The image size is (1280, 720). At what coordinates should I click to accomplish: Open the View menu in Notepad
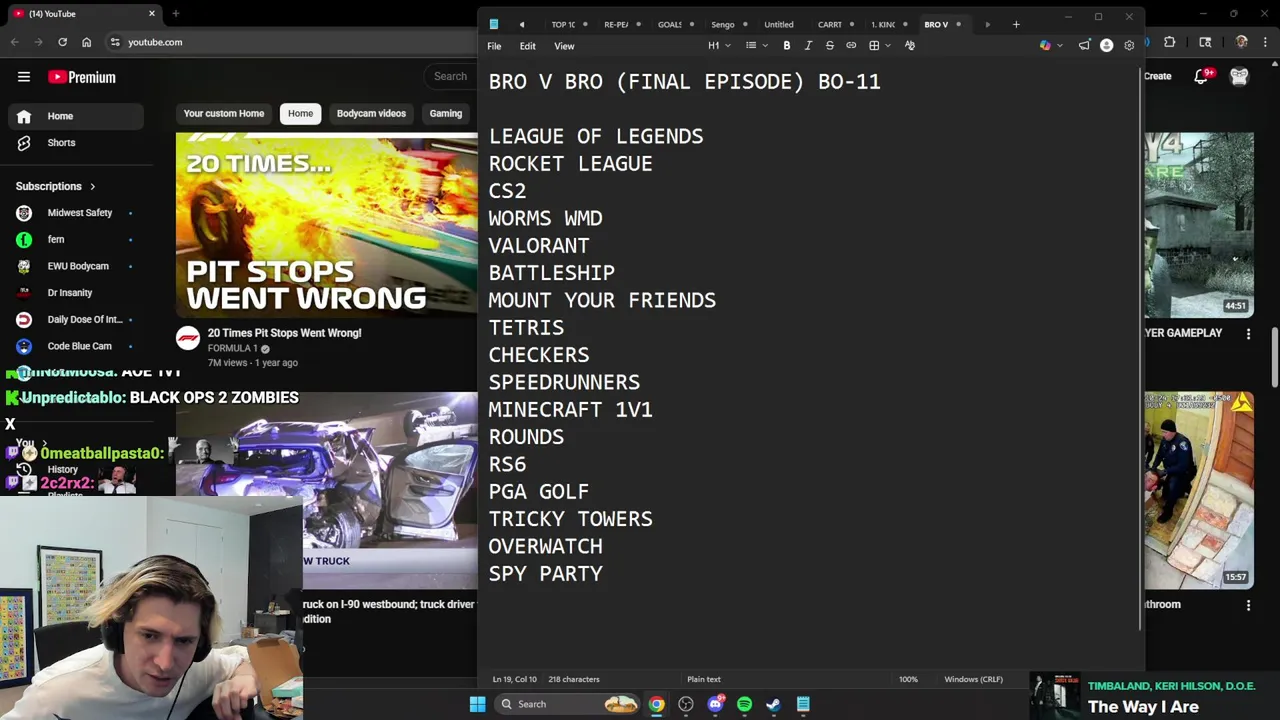pos(564,46)
